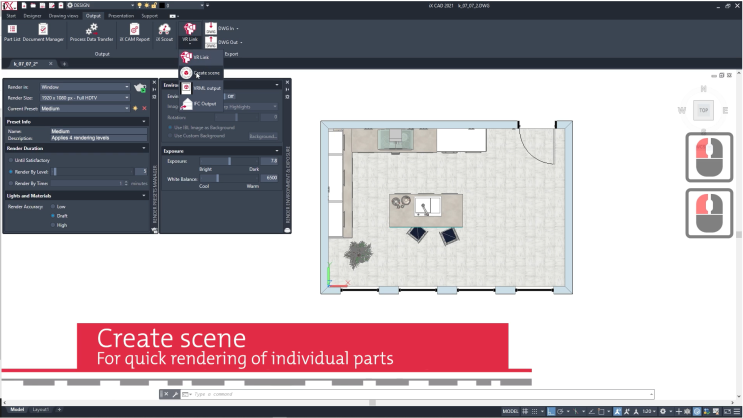Open the iX CAM Report
Screen dimensions: 743x418
(135, 32)
